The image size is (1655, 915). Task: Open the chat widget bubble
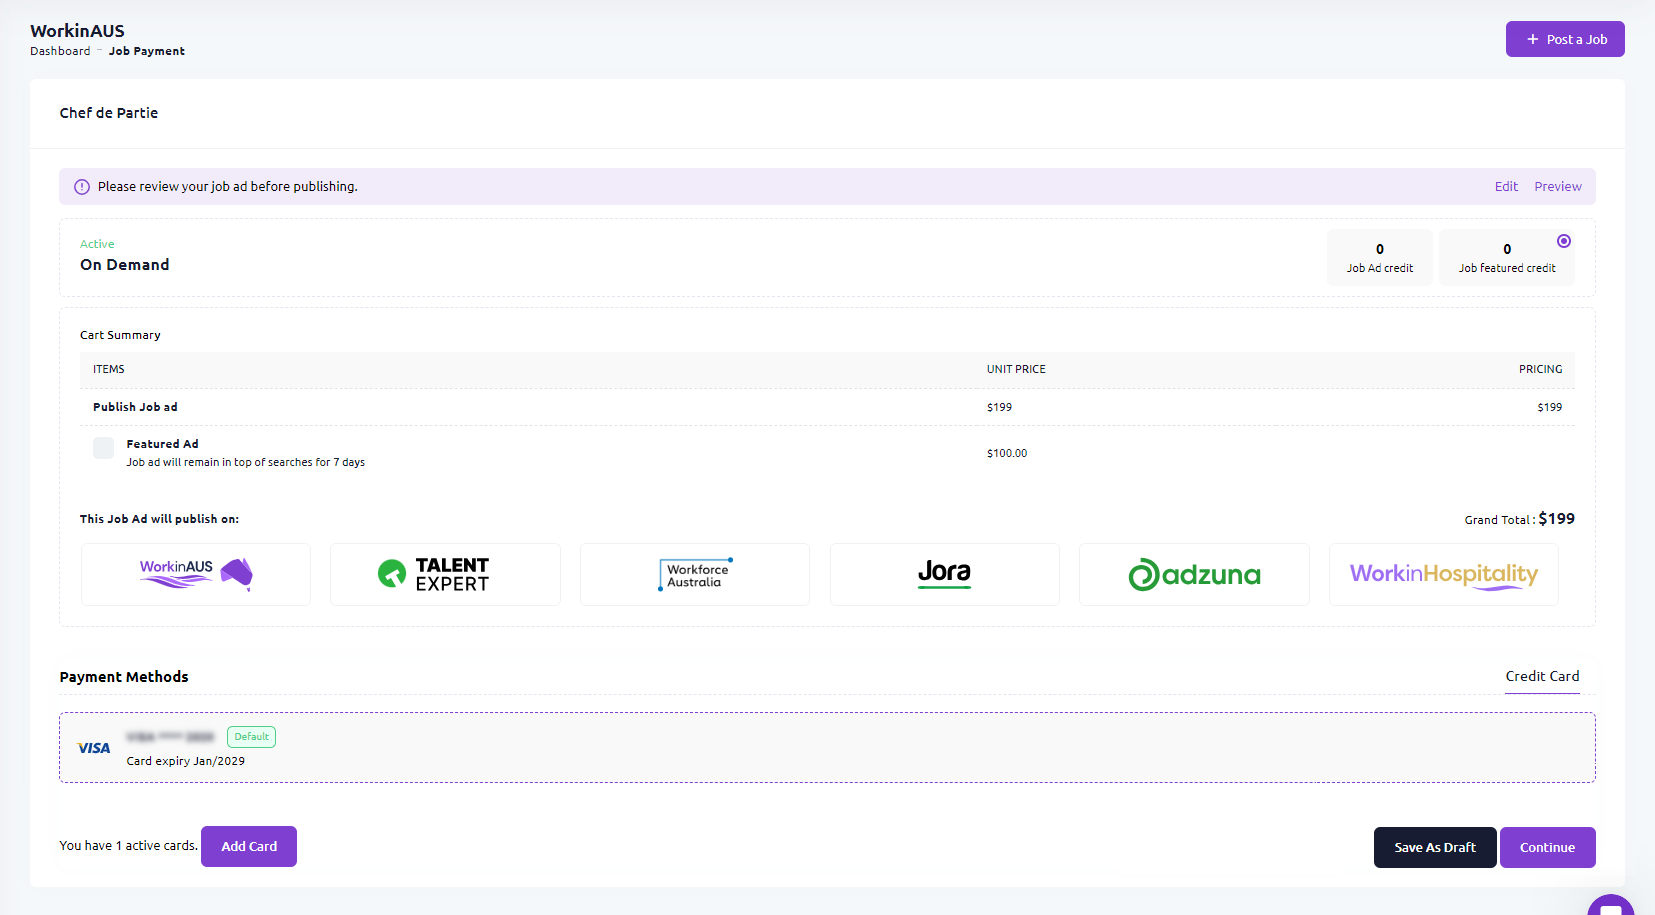(x=1611, y=906)
